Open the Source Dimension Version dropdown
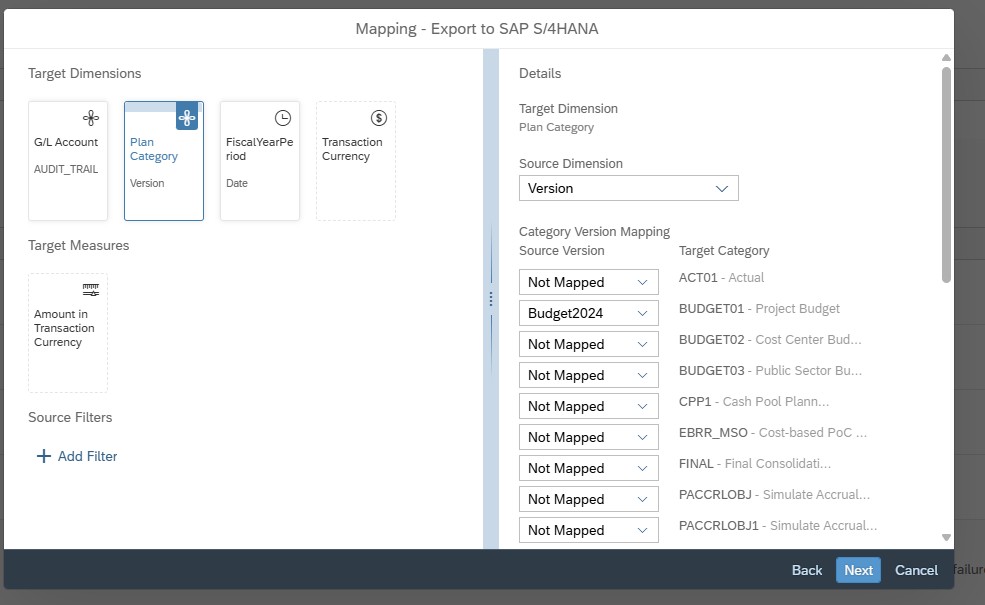The height and width of the screenshot is (605, 985). pos(628,188)
